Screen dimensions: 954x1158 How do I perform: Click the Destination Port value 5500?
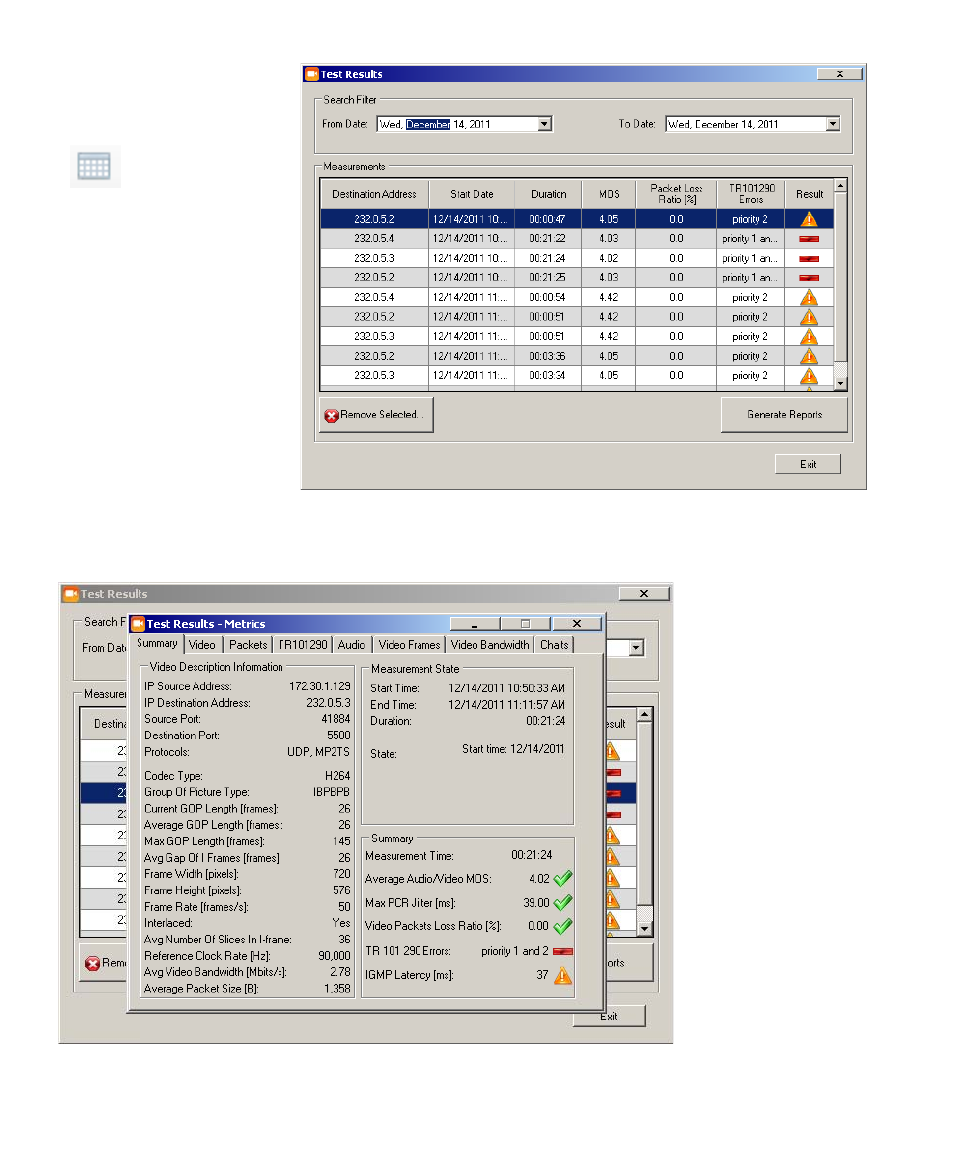339,736
